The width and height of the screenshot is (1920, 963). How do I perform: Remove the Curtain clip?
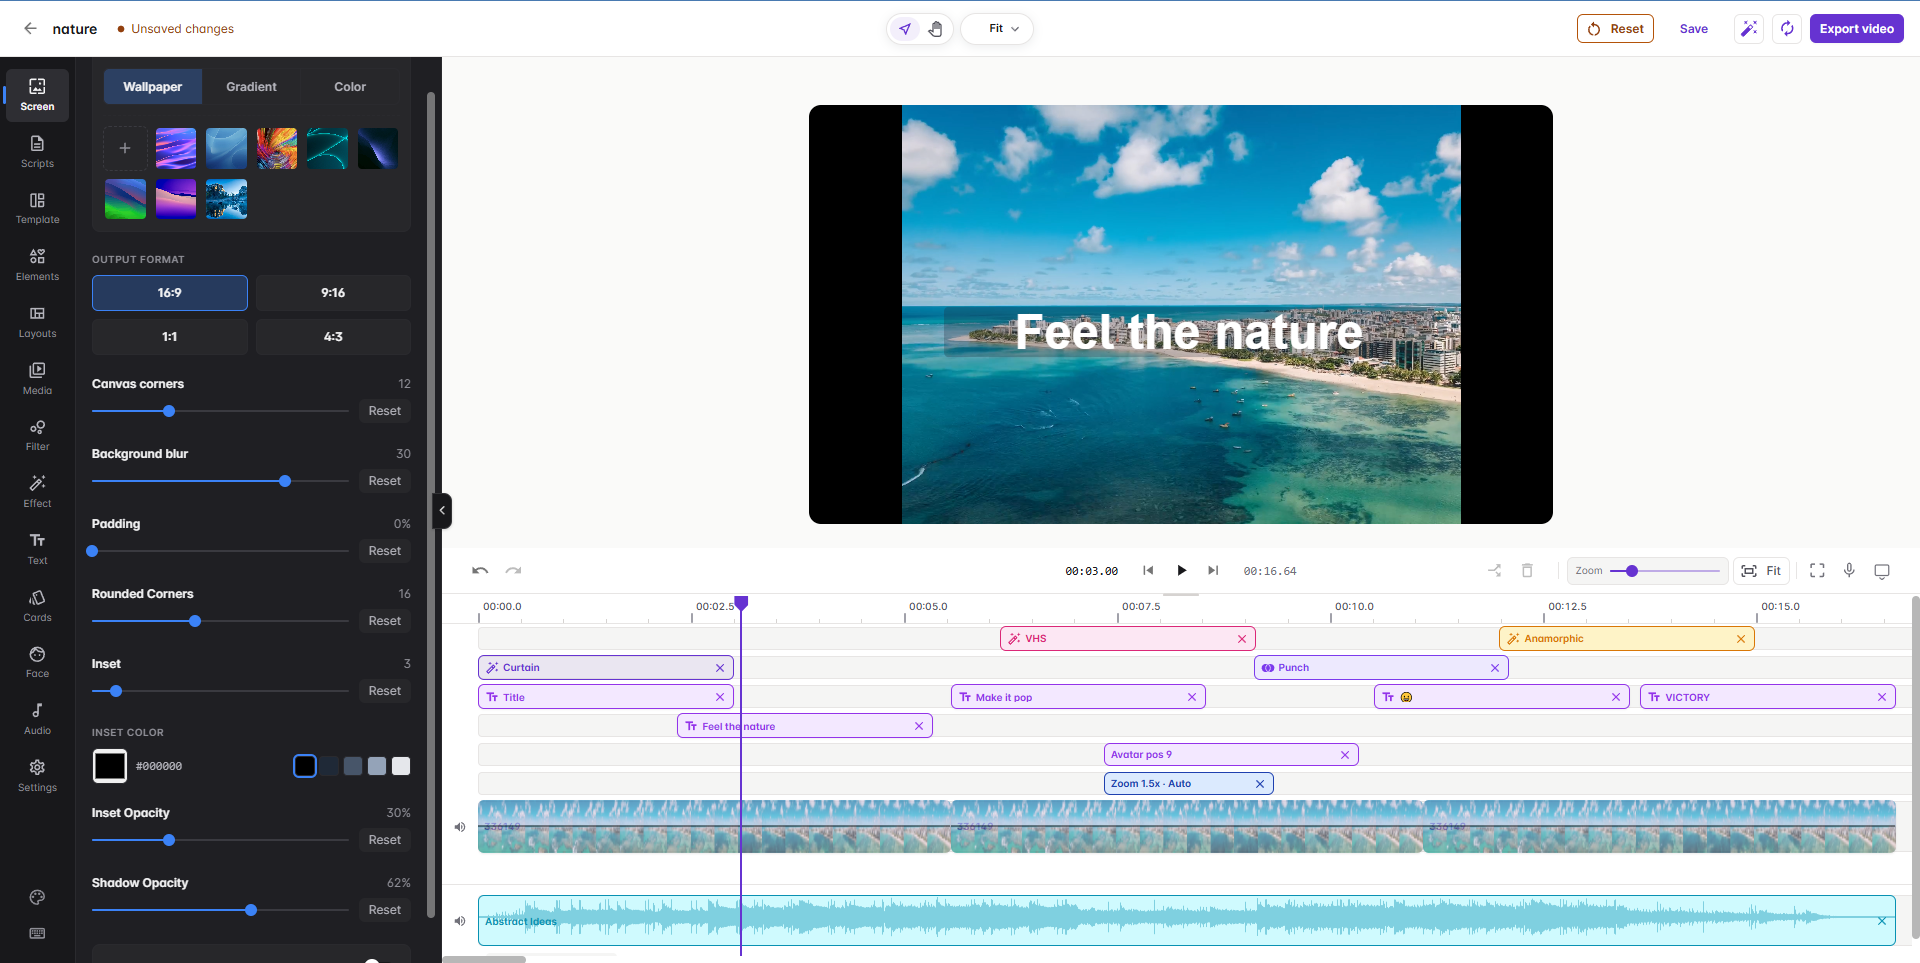(720, 668)
